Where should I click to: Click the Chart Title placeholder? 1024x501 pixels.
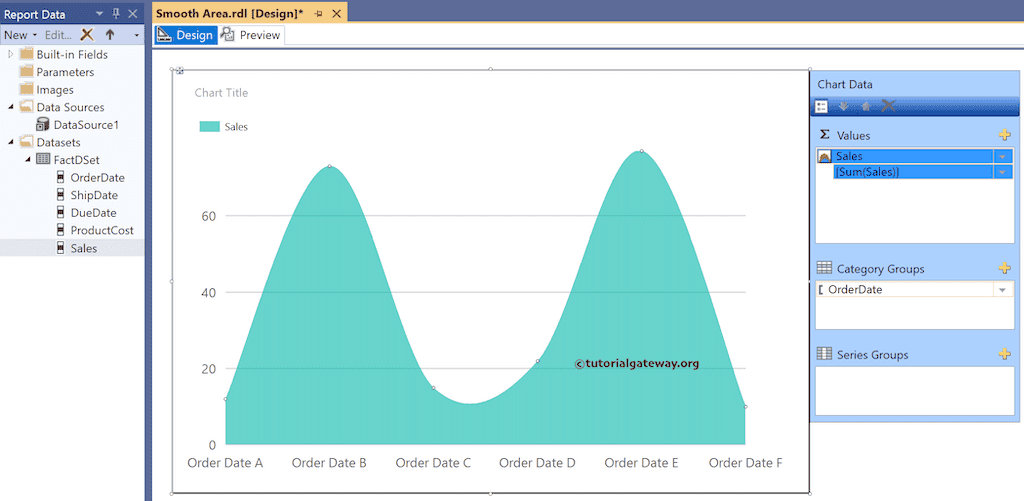click(221, 93)
